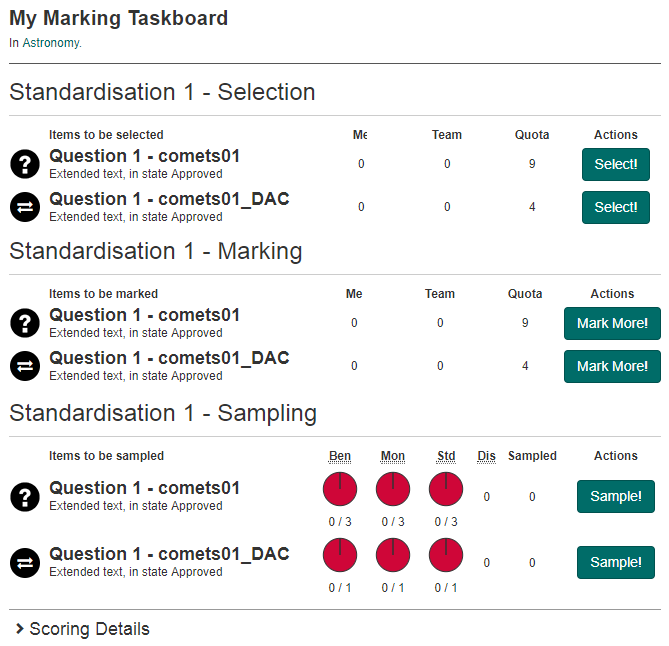Click Mark More! for comets01_DAC
The width and height of the screenshot is (669, 646).
pos(612,366)
